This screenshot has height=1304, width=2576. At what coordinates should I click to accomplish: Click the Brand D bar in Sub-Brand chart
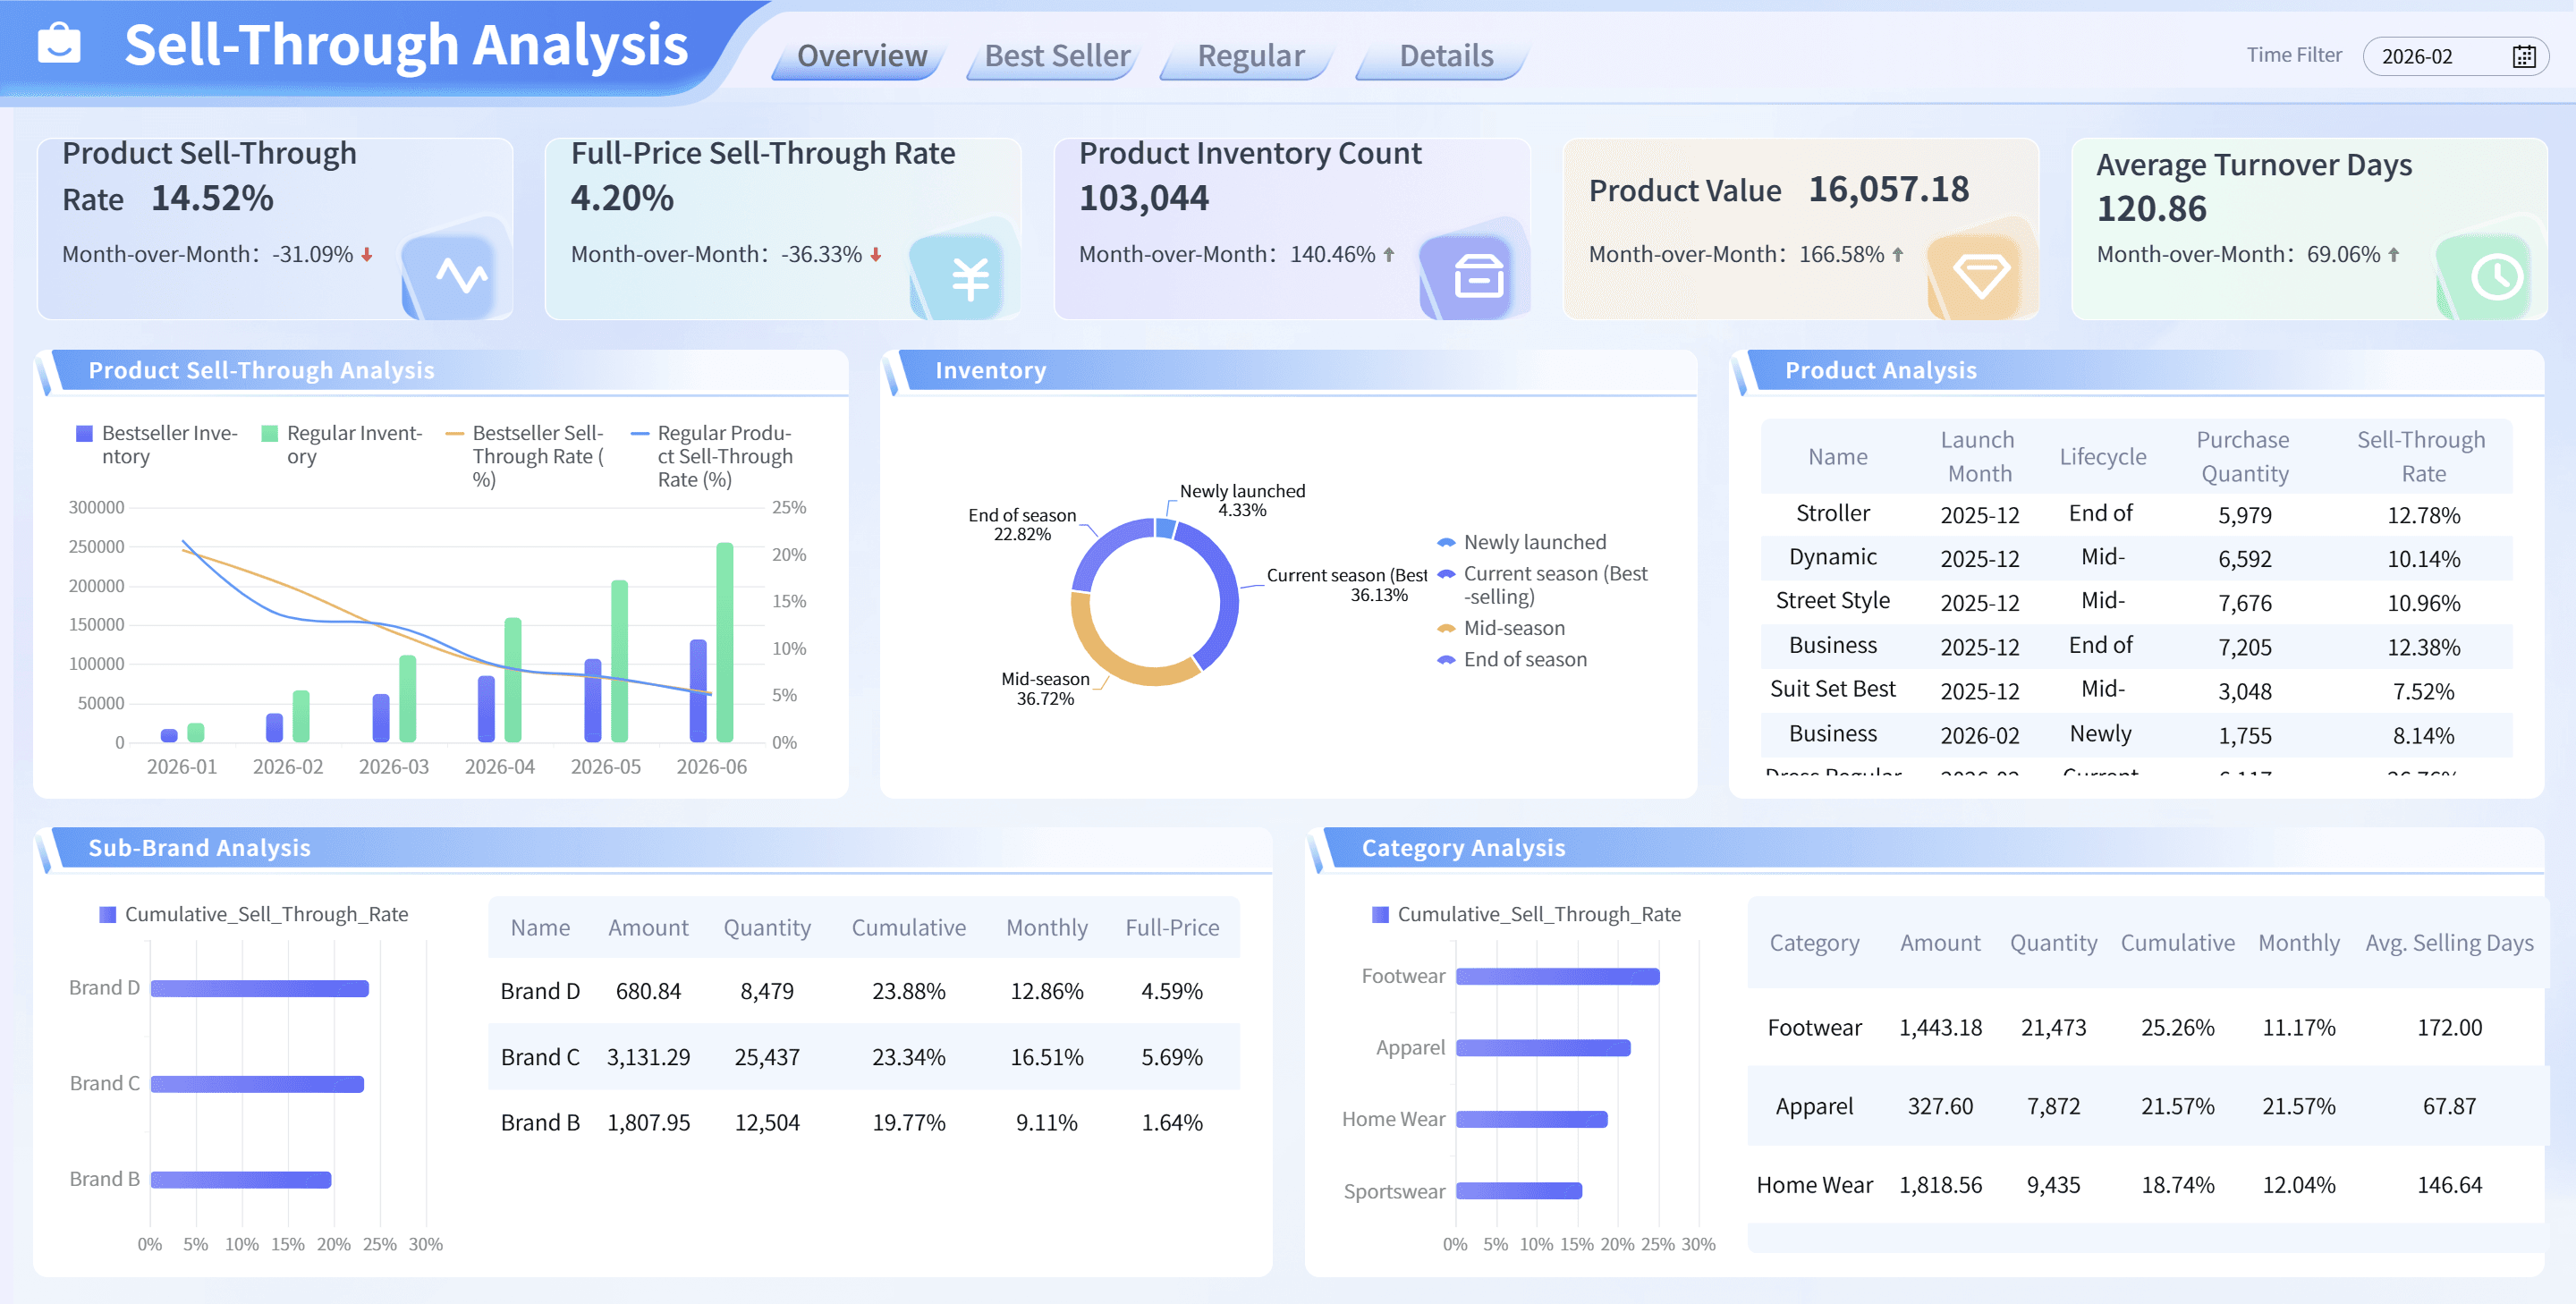[x=260, y=989]
